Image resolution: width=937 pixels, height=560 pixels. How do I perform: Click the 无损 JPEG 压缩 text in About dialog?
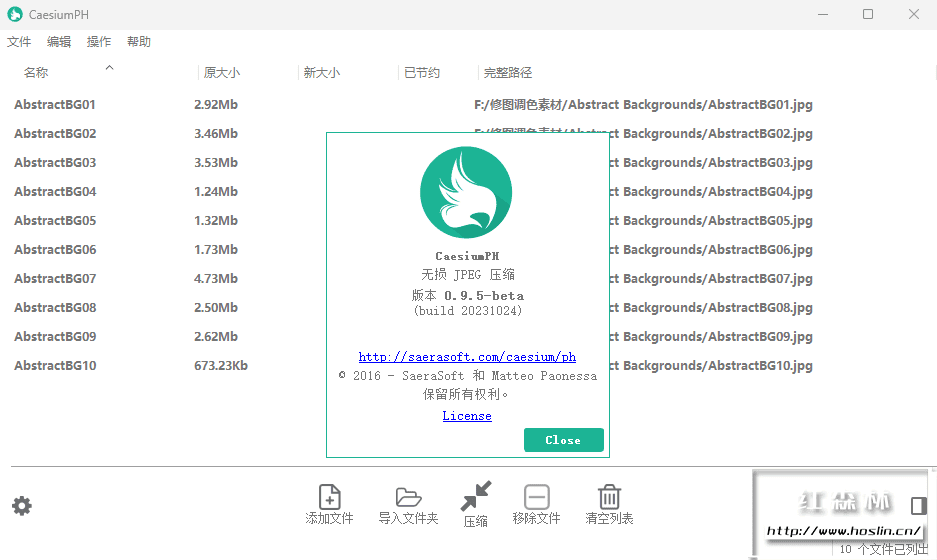(467, 274)
